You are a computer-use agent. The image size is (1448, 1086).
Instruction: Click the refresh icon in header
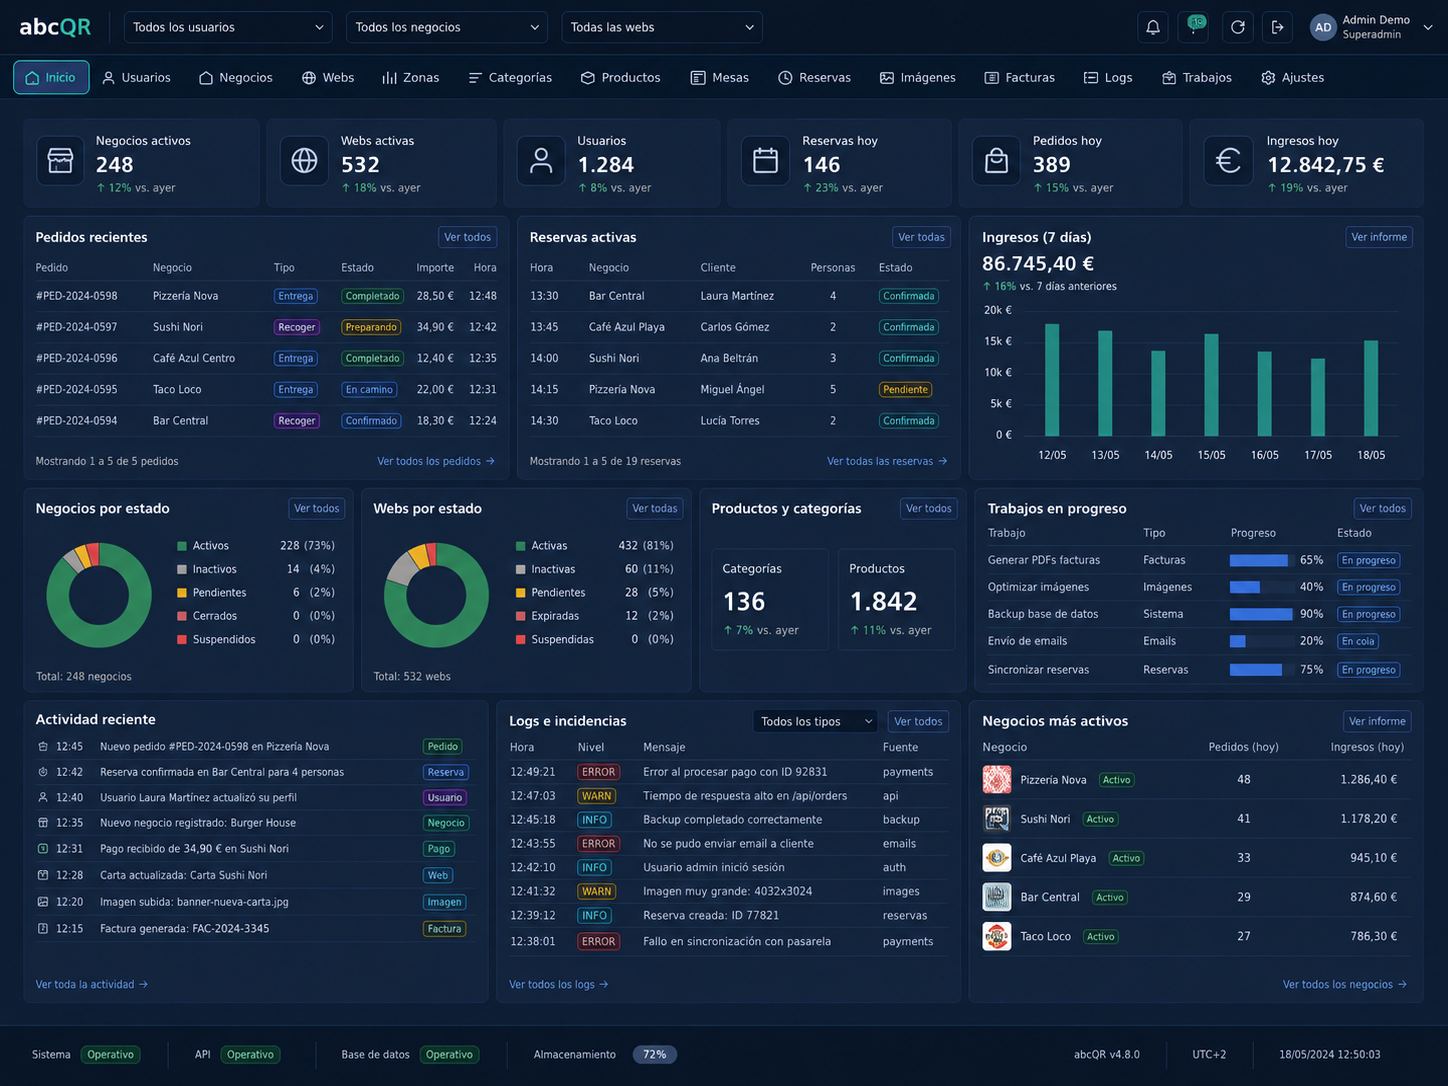click(1237, 27)
